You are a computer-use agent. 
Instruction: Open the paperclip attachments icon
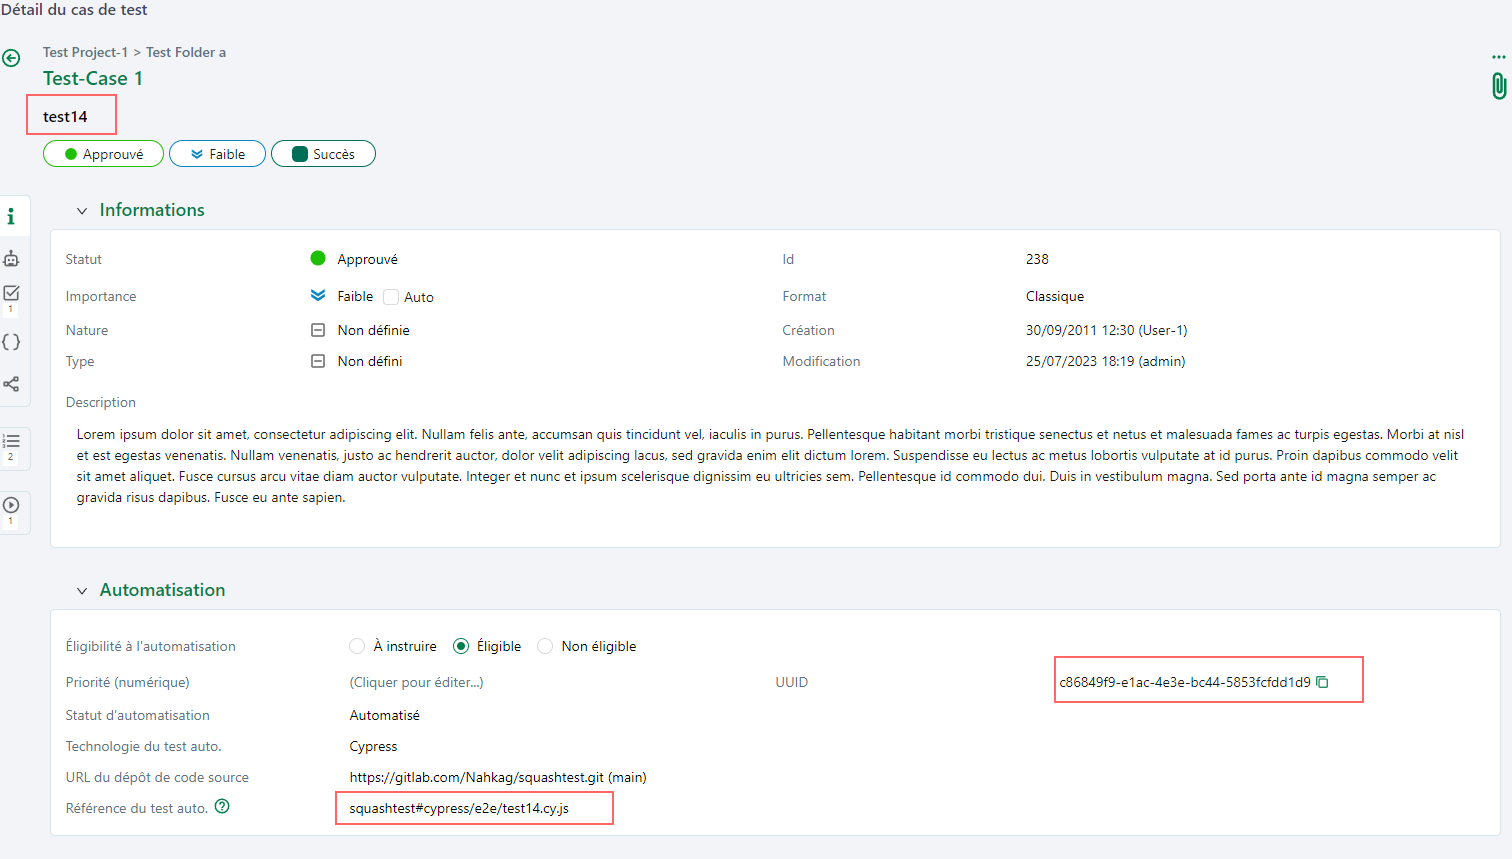(1498, 86)
